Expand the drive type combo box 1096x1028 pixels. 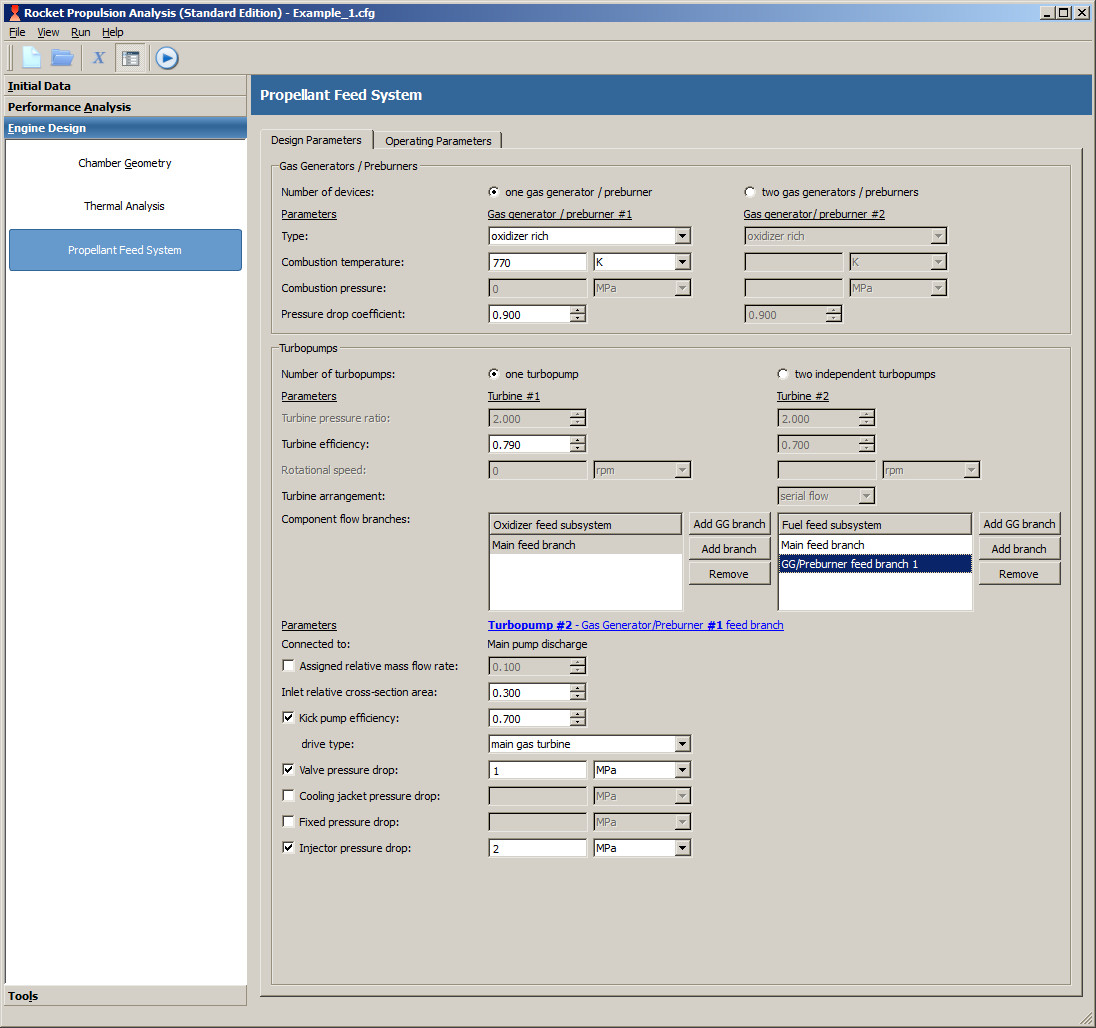tap(682, 744)
